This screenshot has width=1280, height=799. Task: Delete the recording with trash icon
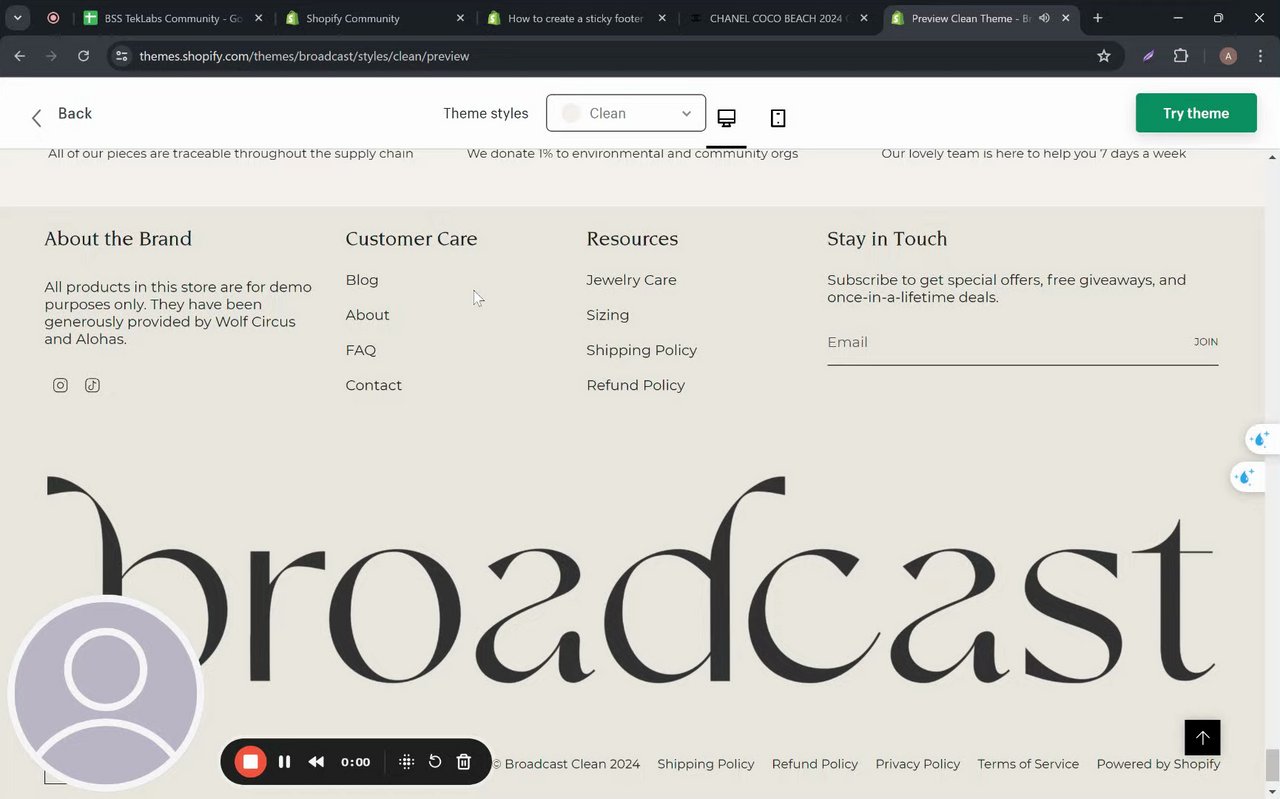[464, 762]
